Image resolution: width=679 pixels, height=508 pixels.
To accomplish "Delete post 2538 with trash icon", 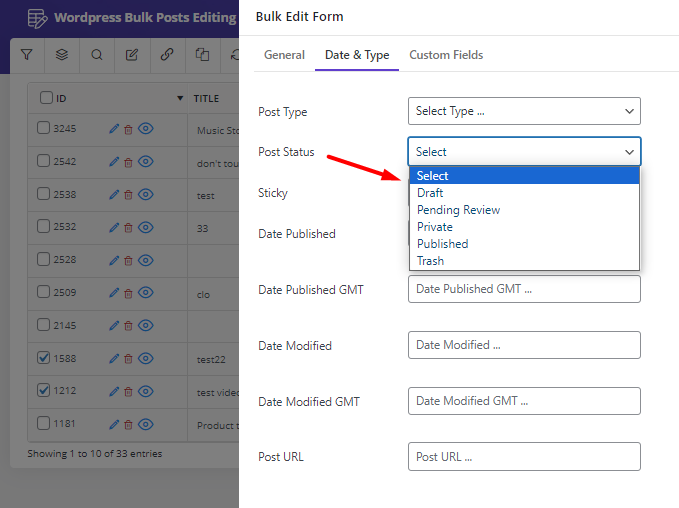I will click(x=128, y=195).
